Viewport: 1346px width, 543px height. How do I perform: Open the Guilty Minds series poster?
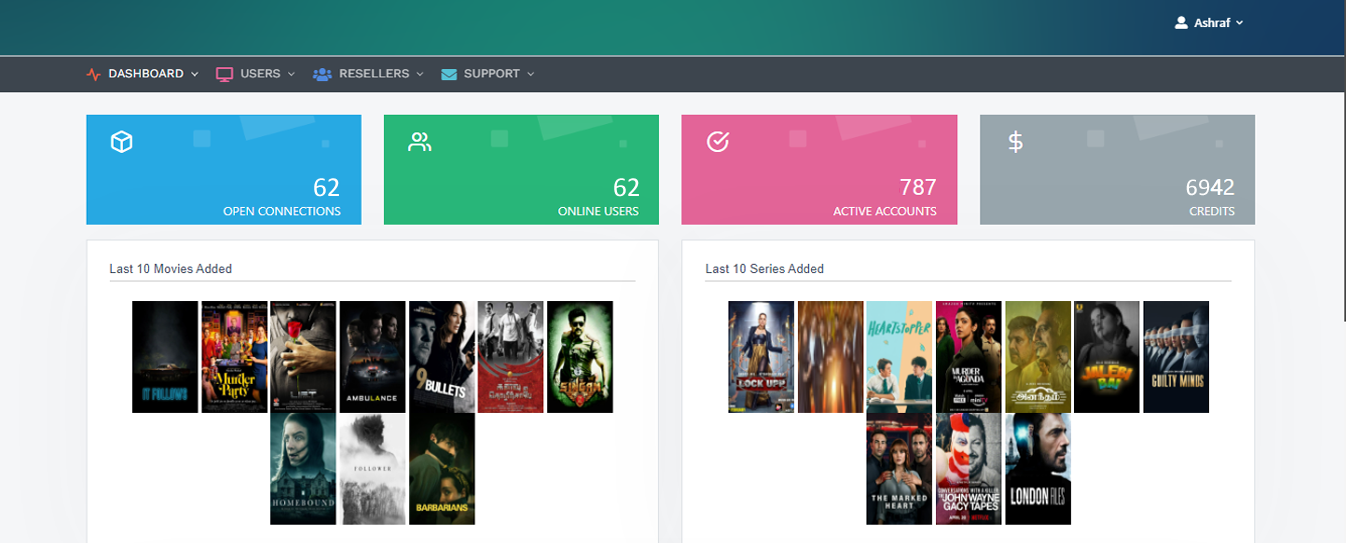click(x=1176, y=357)
